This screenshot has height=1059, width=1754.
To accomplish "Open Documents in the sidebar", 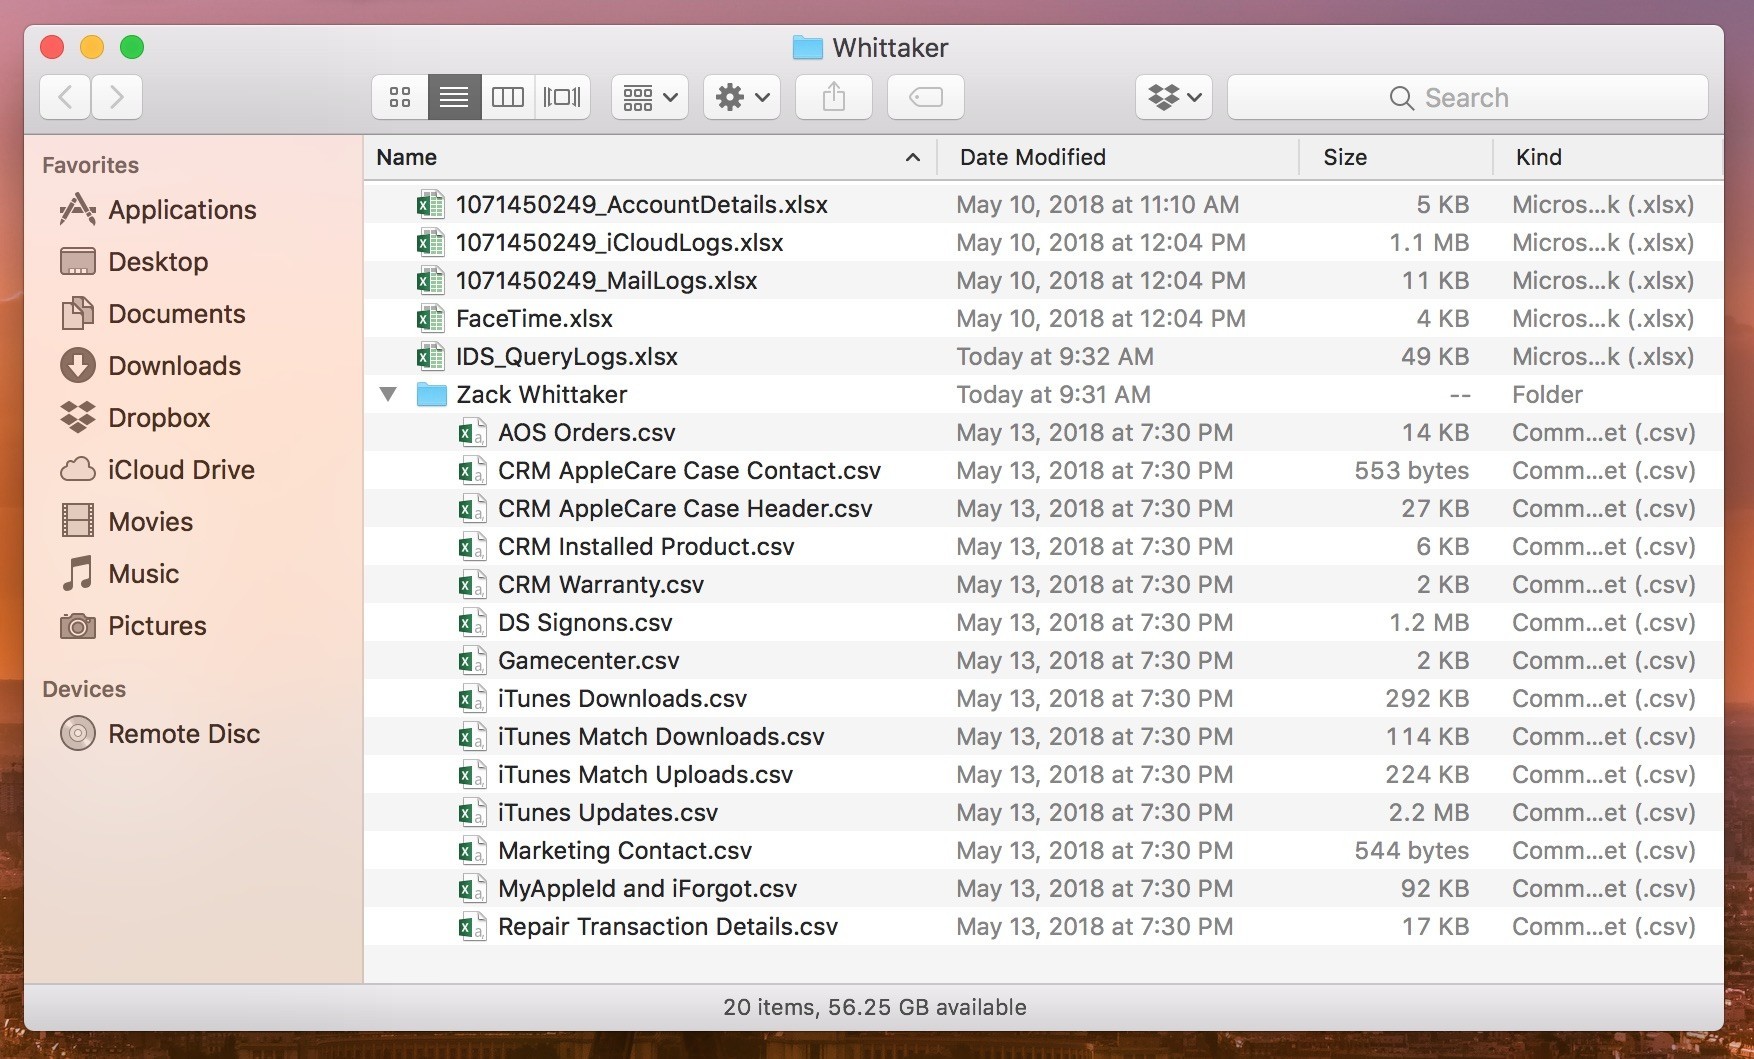I will click(x=152, y=314).
